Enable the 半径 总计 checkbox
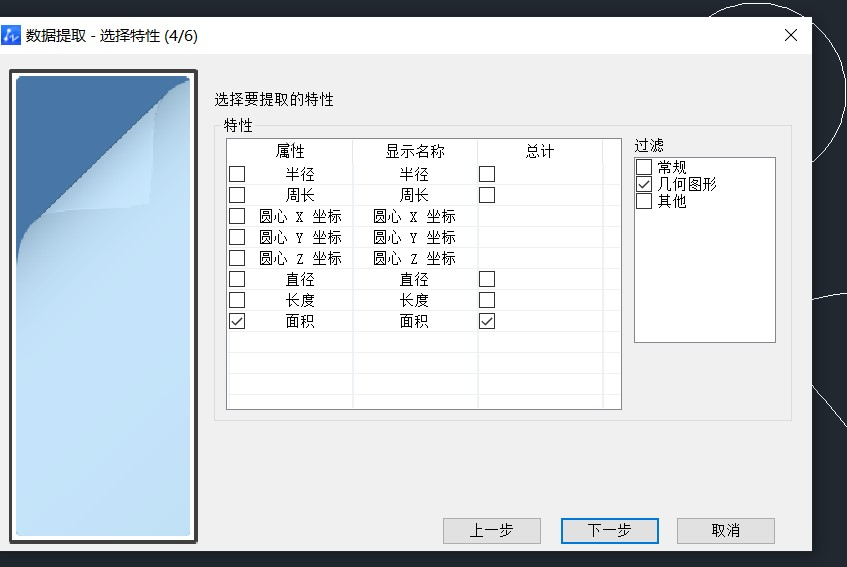The width and height of the screenshot is (847, 567). point(487,174)
